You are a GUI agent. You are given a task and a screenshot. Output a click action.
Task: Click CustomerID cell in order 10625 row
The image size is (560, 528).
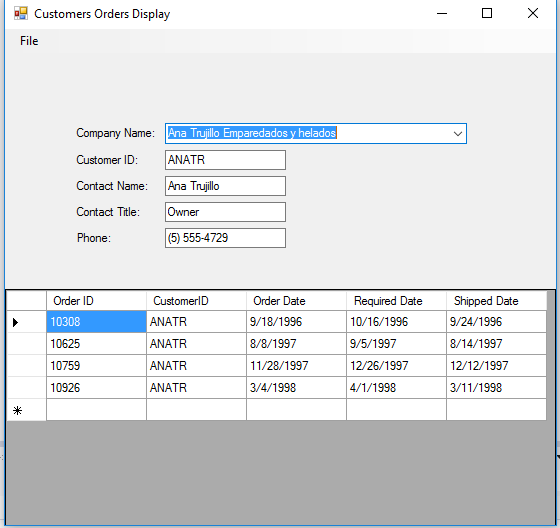(x=196, y=344)
